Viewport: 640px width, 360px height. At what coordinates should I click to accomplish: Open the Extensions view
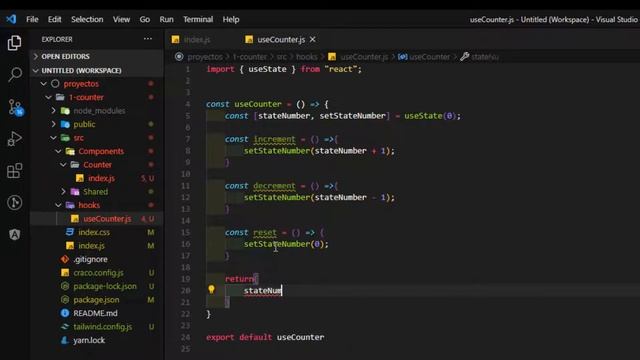click(x=15, y=171)
